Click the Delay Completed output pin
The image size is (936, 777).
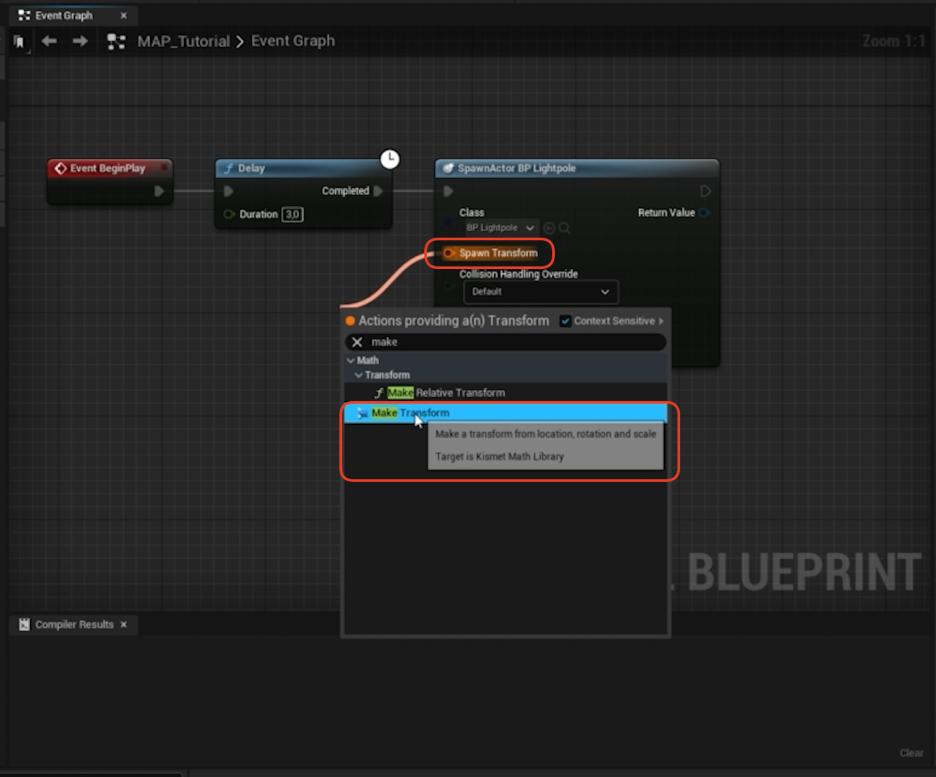click(378, 191)
